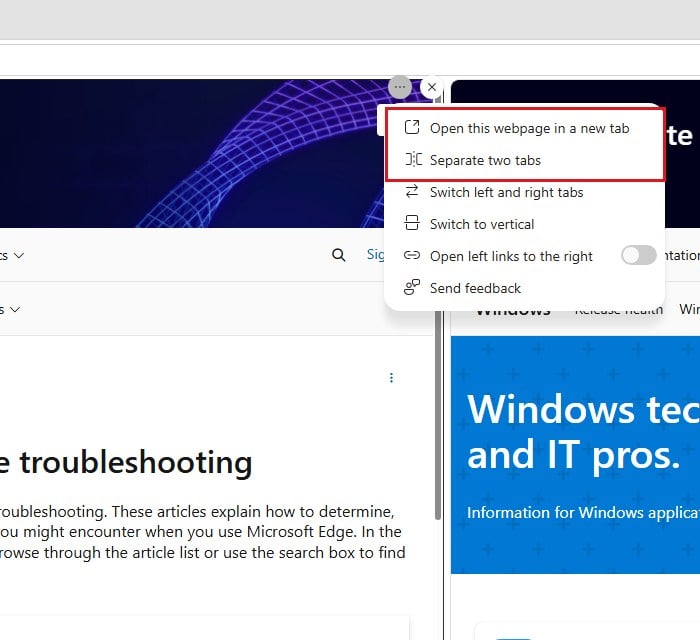Click the left pane vertical scrollbar
Image resolution: width=700 pixels, height=640 pixels.
[438, 308]
